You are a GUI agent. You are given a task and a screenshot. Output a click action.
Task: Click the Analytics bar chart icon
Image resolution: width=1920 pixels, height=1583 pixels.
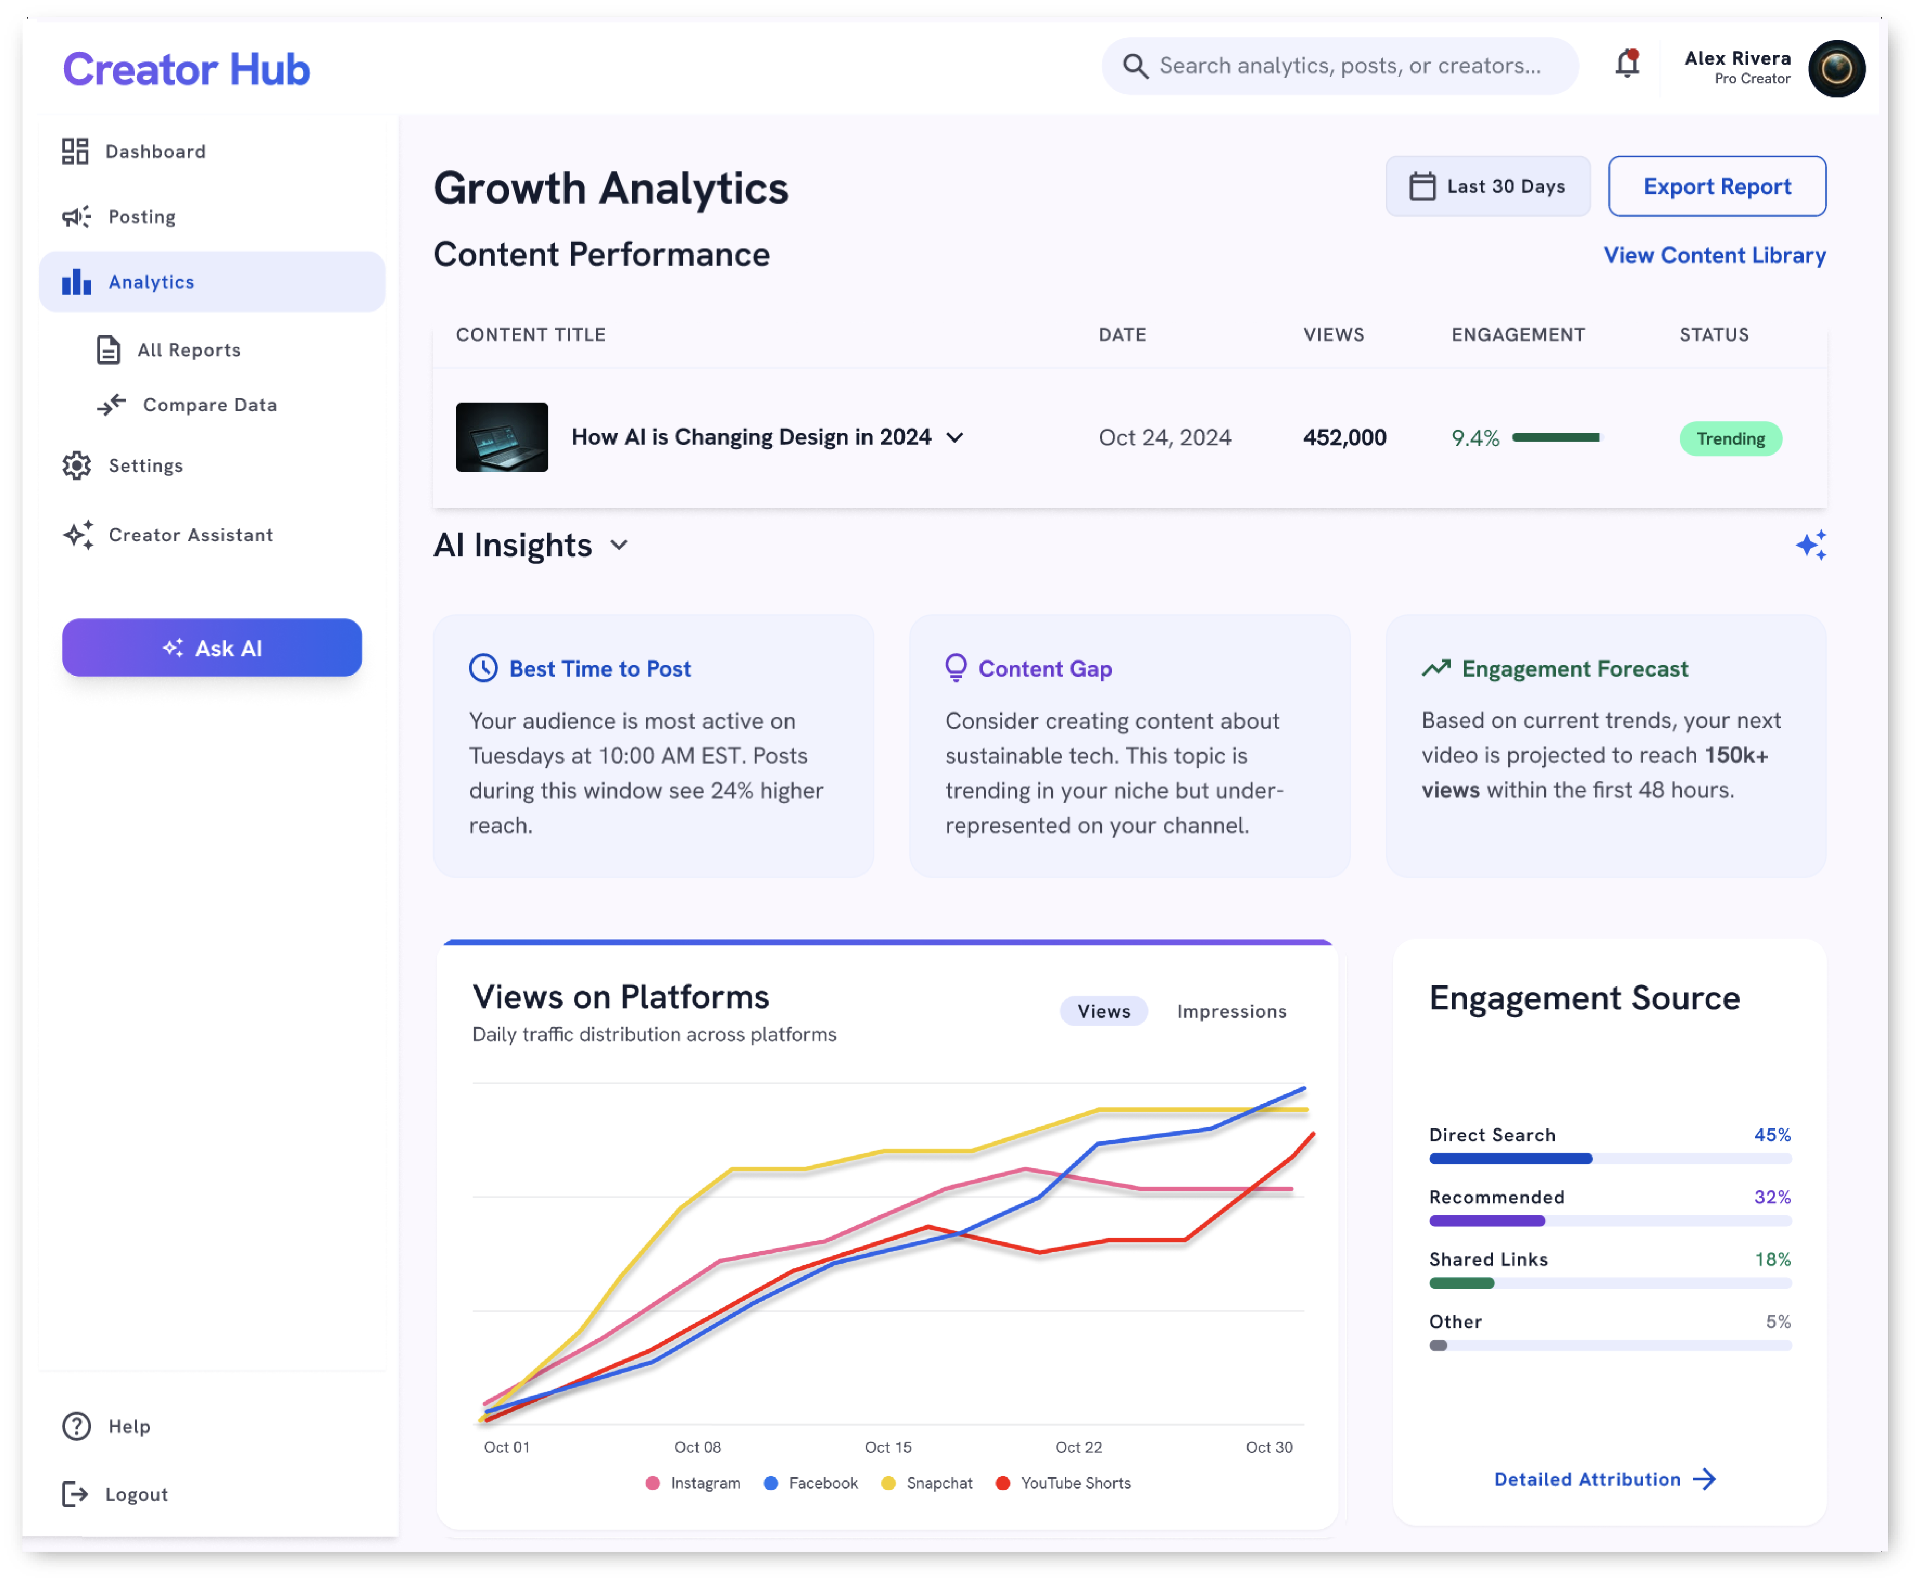tap(76, 282)
